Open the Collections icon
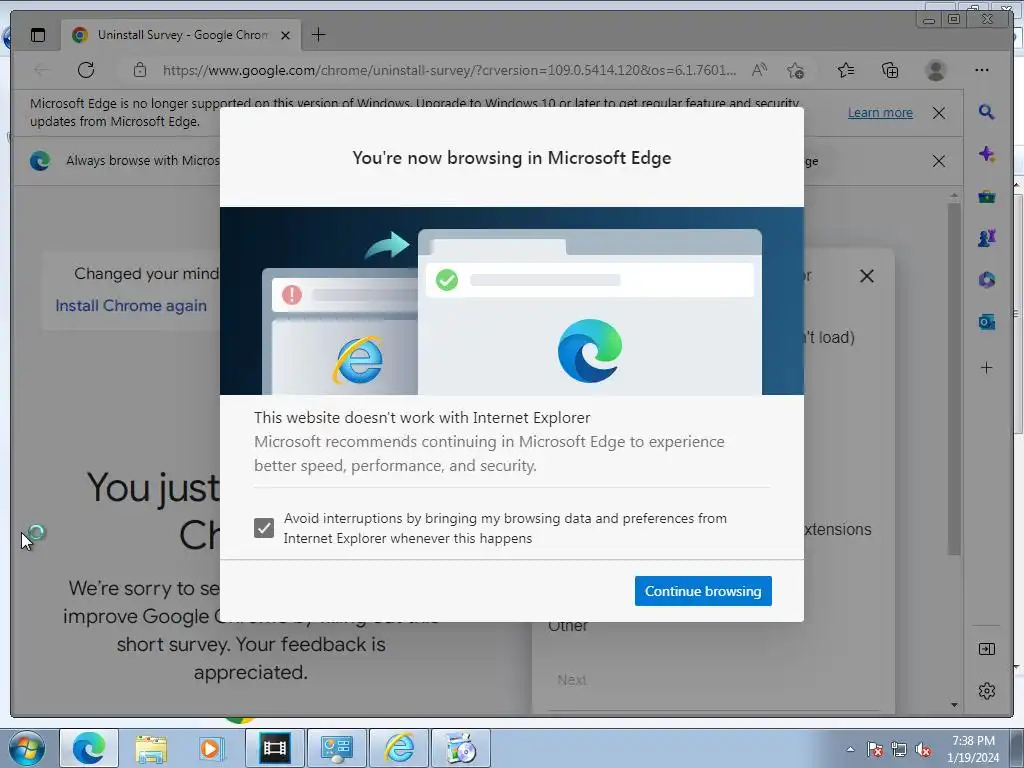The image size is (1024, 768). tap(890, 70)
